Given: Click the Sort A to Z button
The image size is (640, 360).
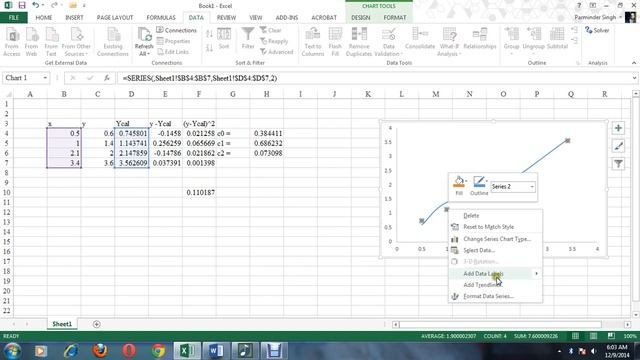Looking at the screenshot, I should click(x=209, y=34).
